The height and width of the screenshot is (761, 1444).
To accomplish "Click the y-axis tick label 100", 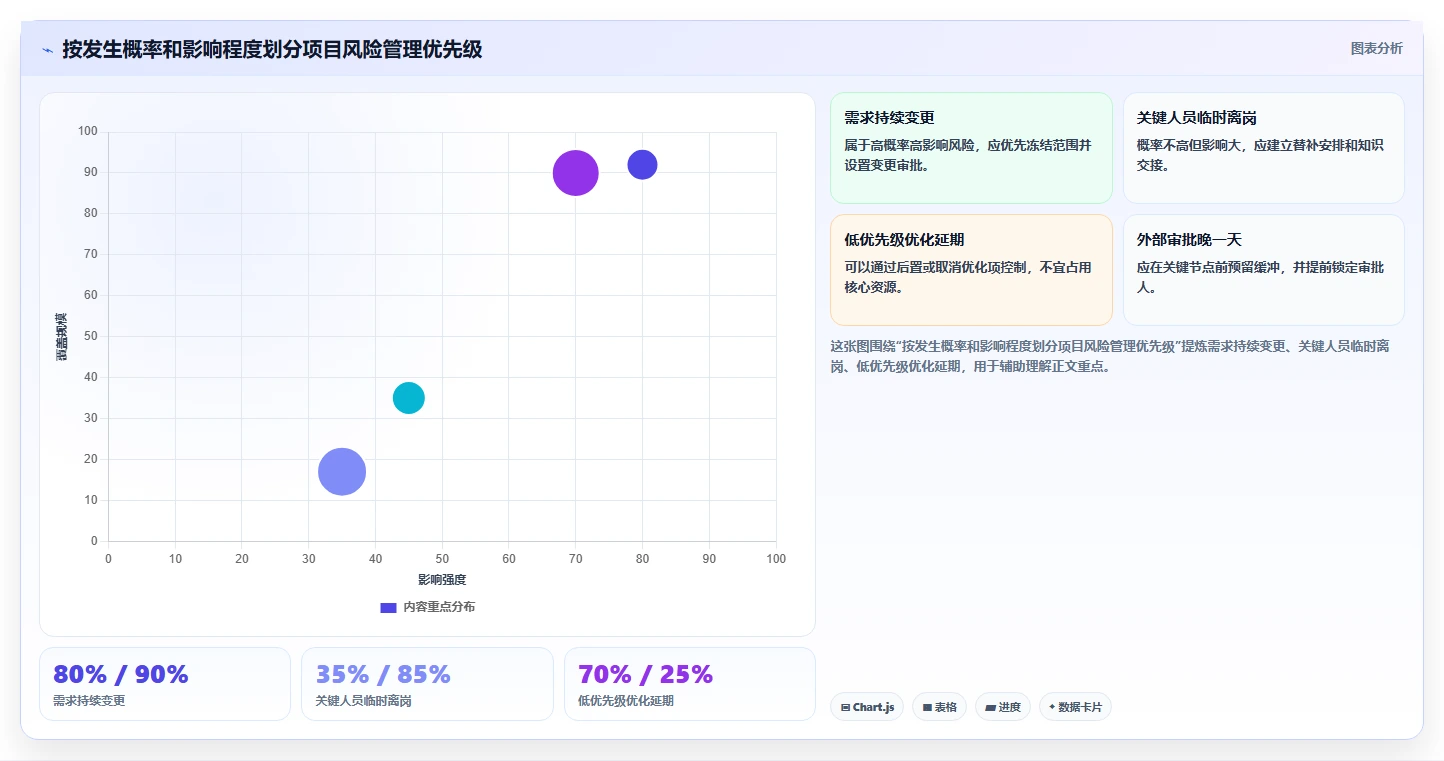I will 88,131.
